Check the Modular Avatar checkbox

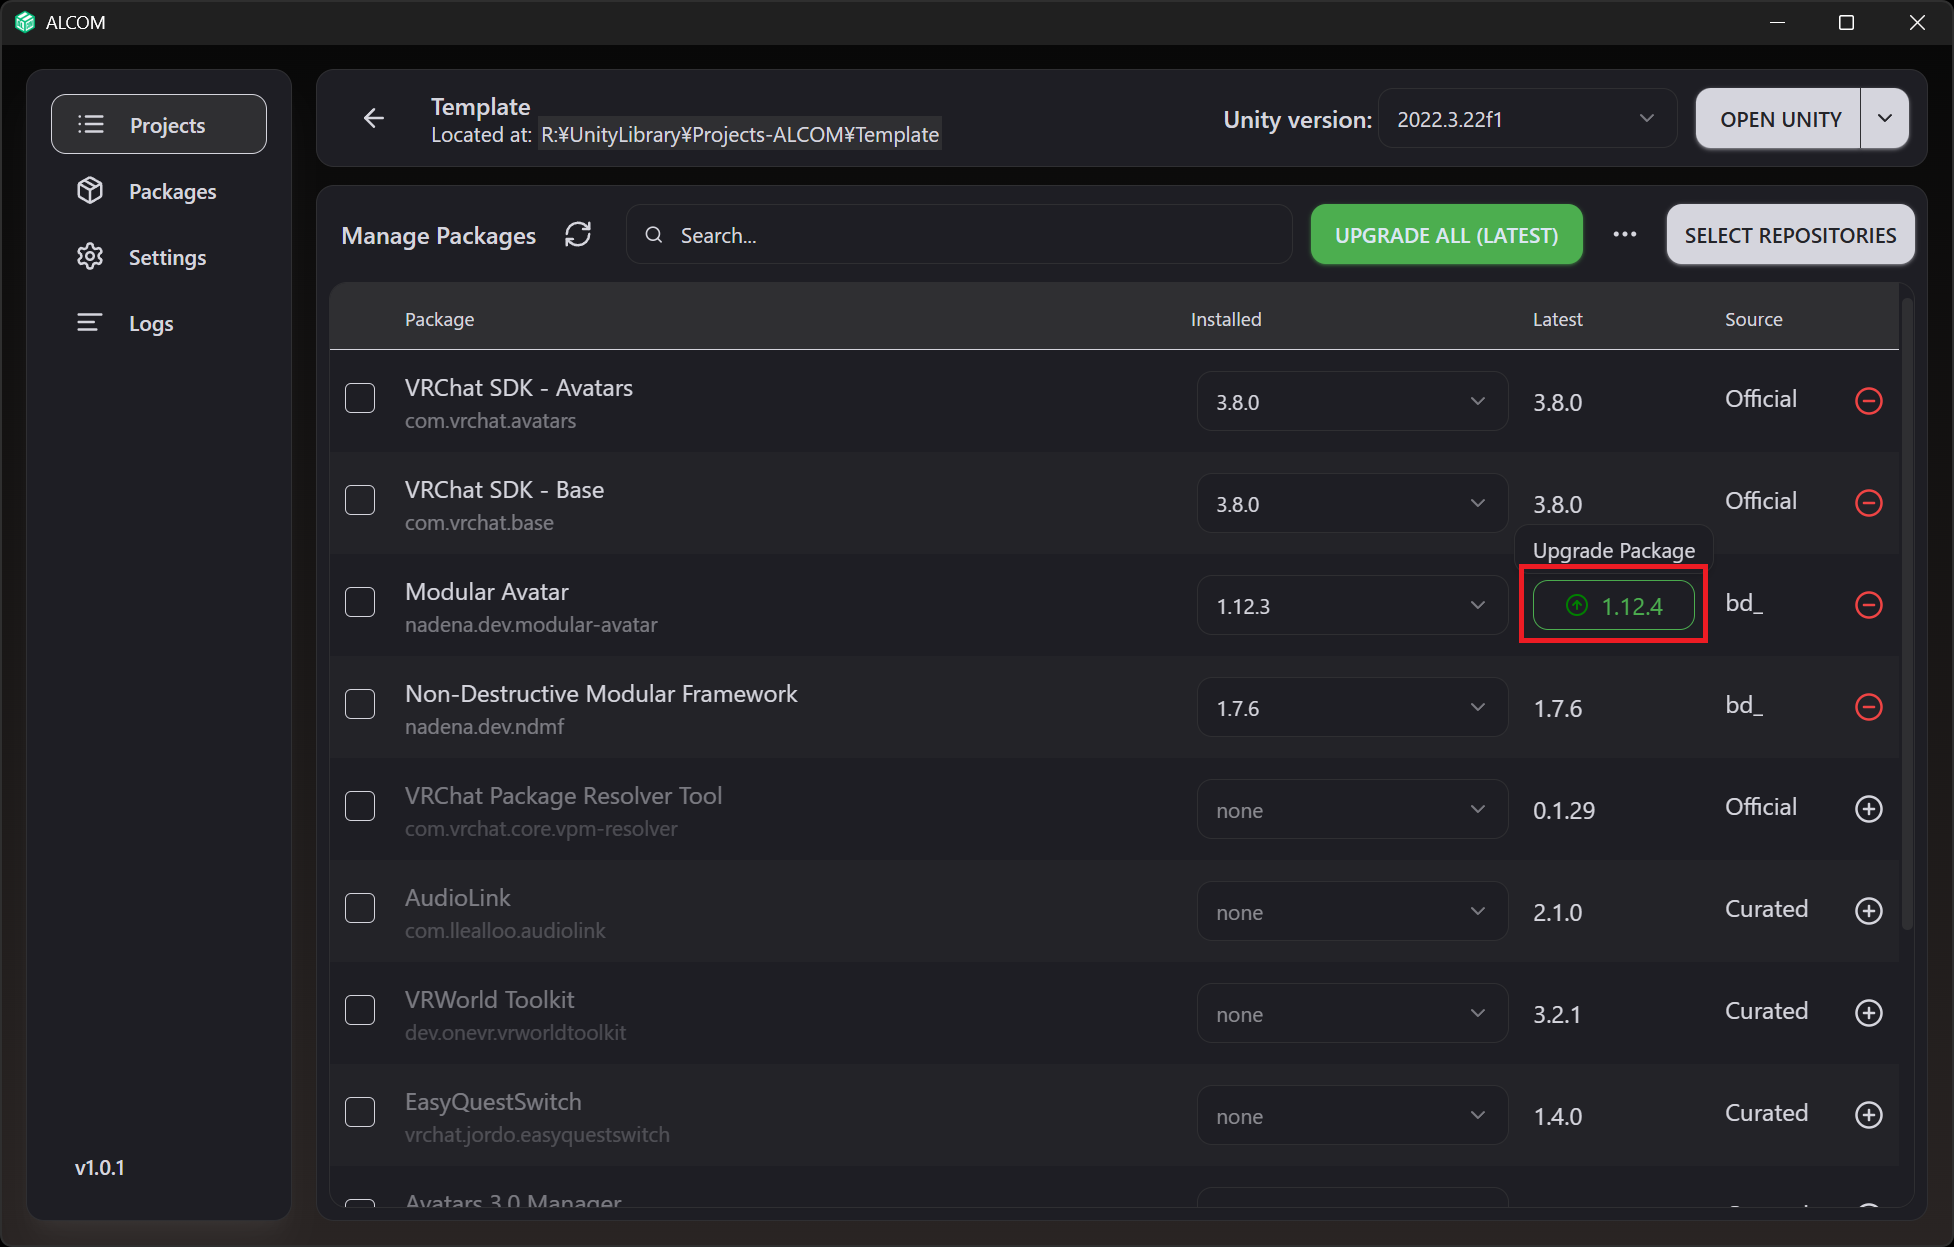360,602
